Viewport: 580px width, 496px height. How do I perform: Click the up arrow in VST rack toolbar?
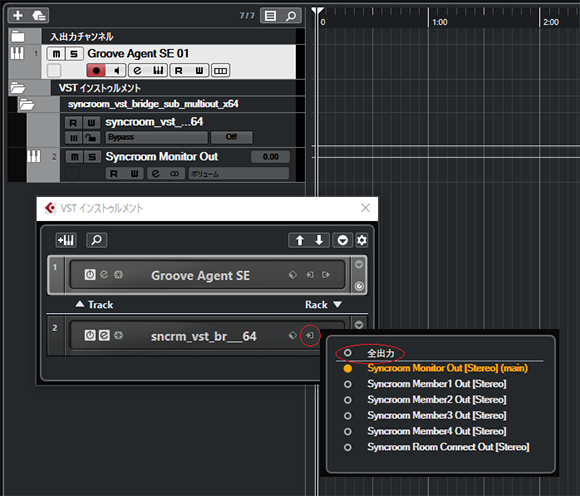click(299, 240)
